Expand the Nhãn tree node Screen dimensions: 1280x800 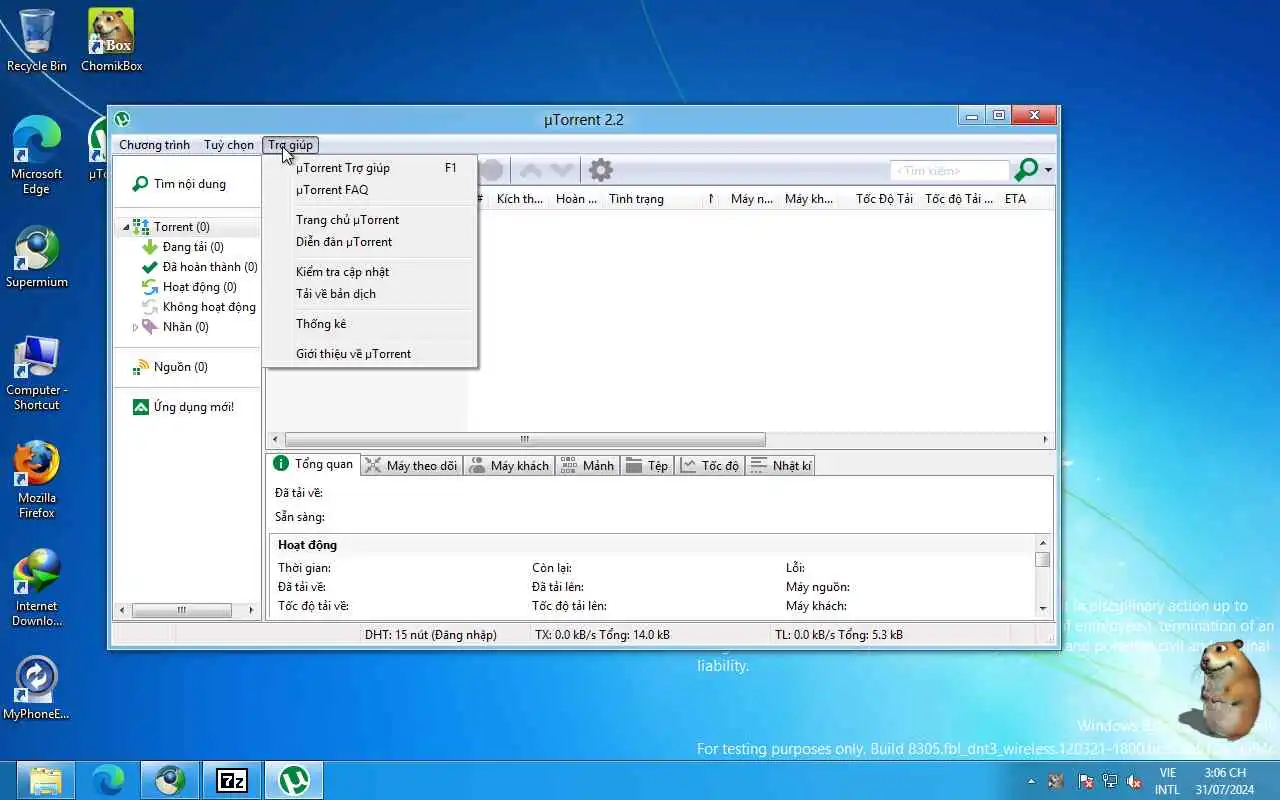pos(135,327)
